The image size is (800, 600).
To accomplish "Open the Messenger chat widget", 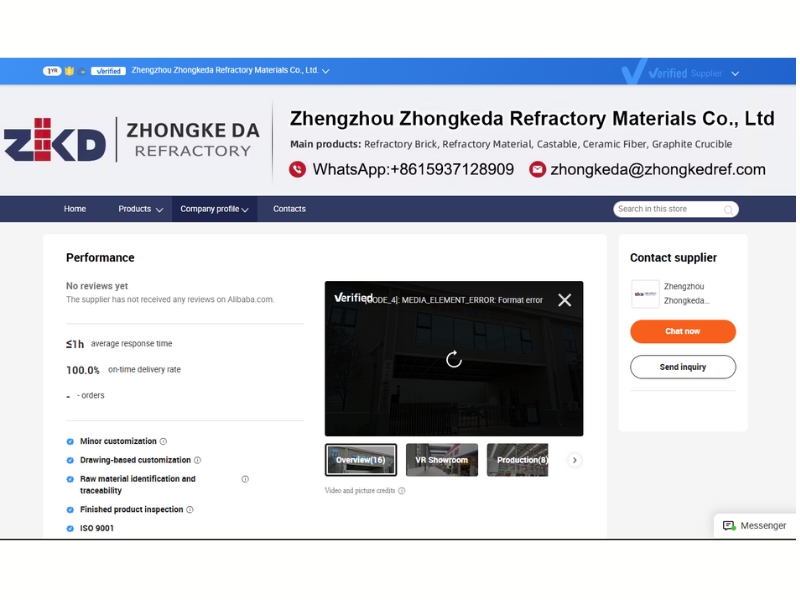I will pyautogui.click(x=754, y=525).
